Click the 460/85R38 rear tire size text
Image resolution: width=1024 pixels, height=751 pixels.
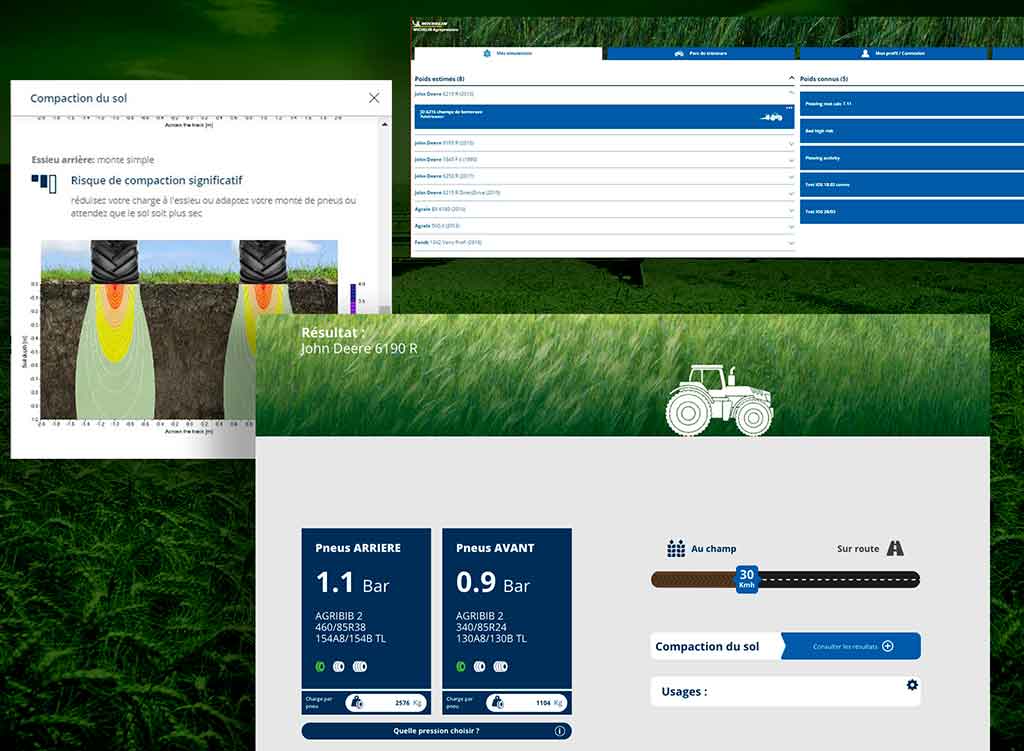(340, 627)
